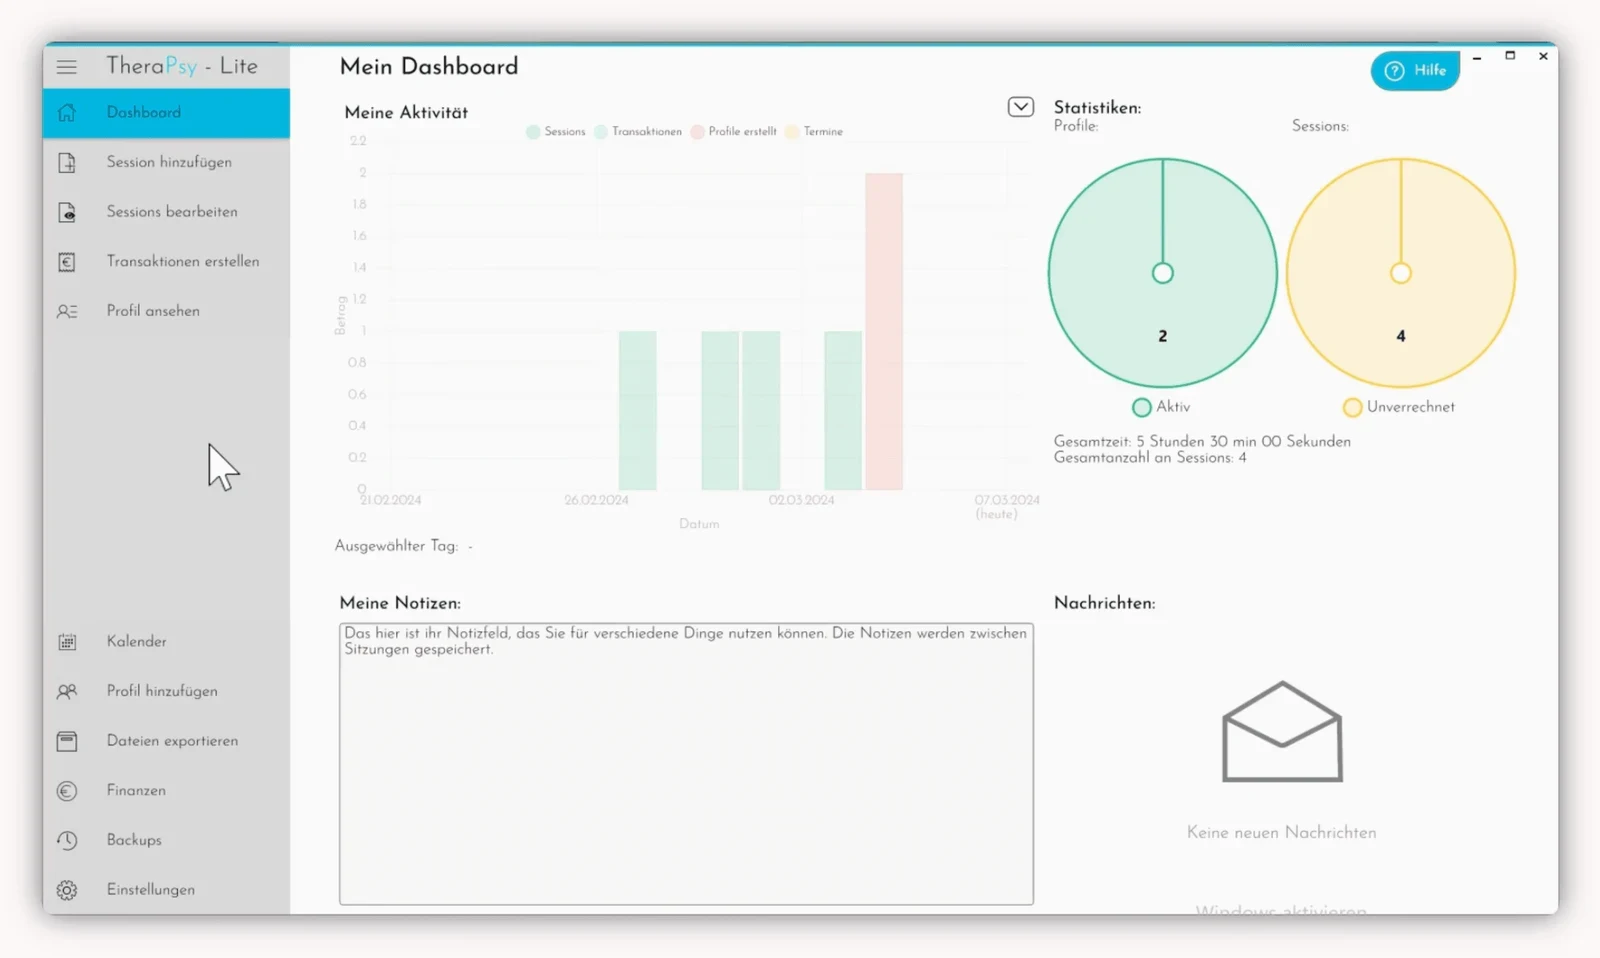1600x958 pixels.
Task: Click the Backups clock icon
Action: coord(67,840)
